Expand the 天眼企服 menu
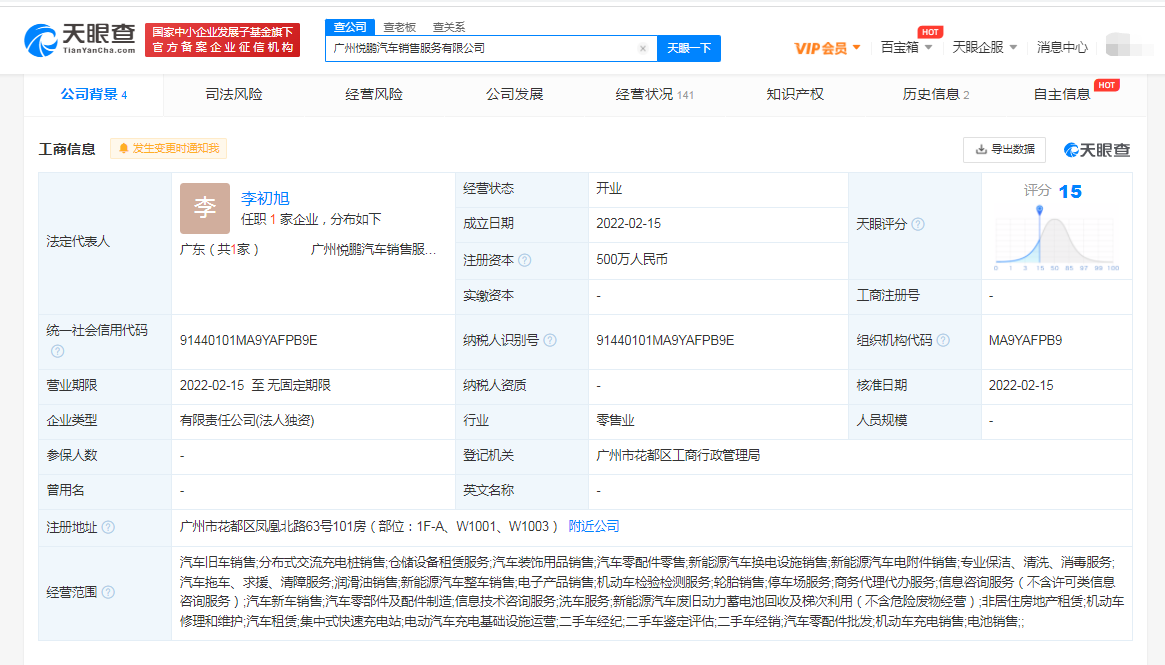The width and height of the screenshot is (1165, 665). [984, 48]
